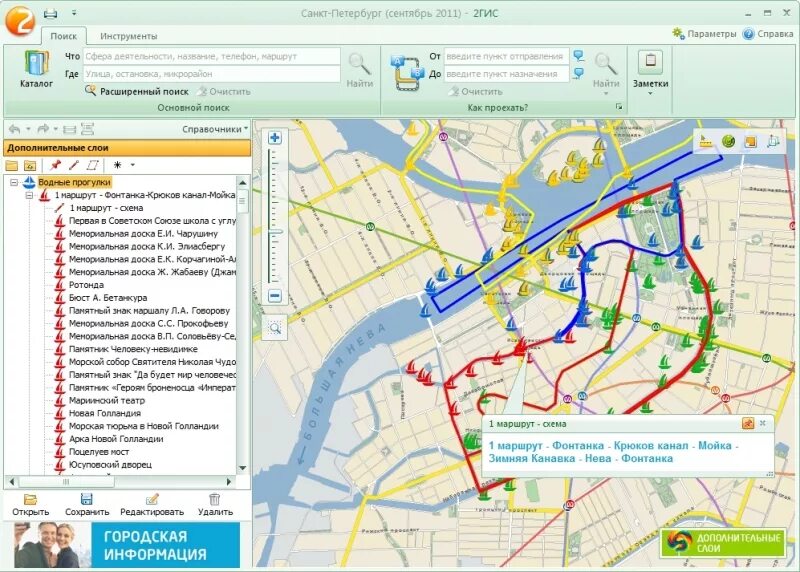The image size is (800, 572).
Task: Click the departure point map marker icon
Action: coord(579,56)
